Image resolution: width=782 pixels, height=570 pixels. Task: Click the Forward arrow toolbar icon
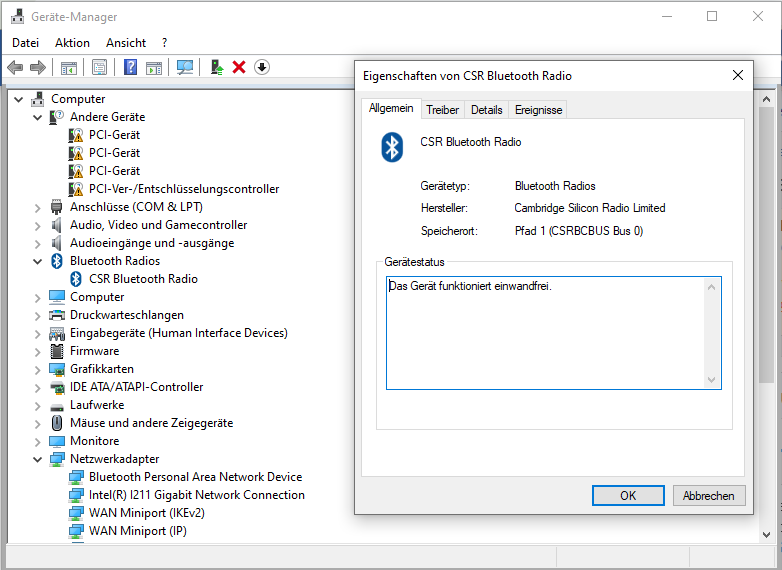38,67
